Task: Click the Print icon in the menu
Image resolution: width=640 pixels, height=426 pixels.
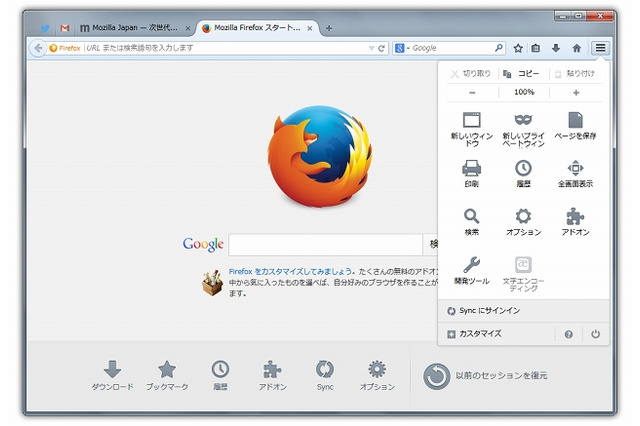Action: pos(472,168)
